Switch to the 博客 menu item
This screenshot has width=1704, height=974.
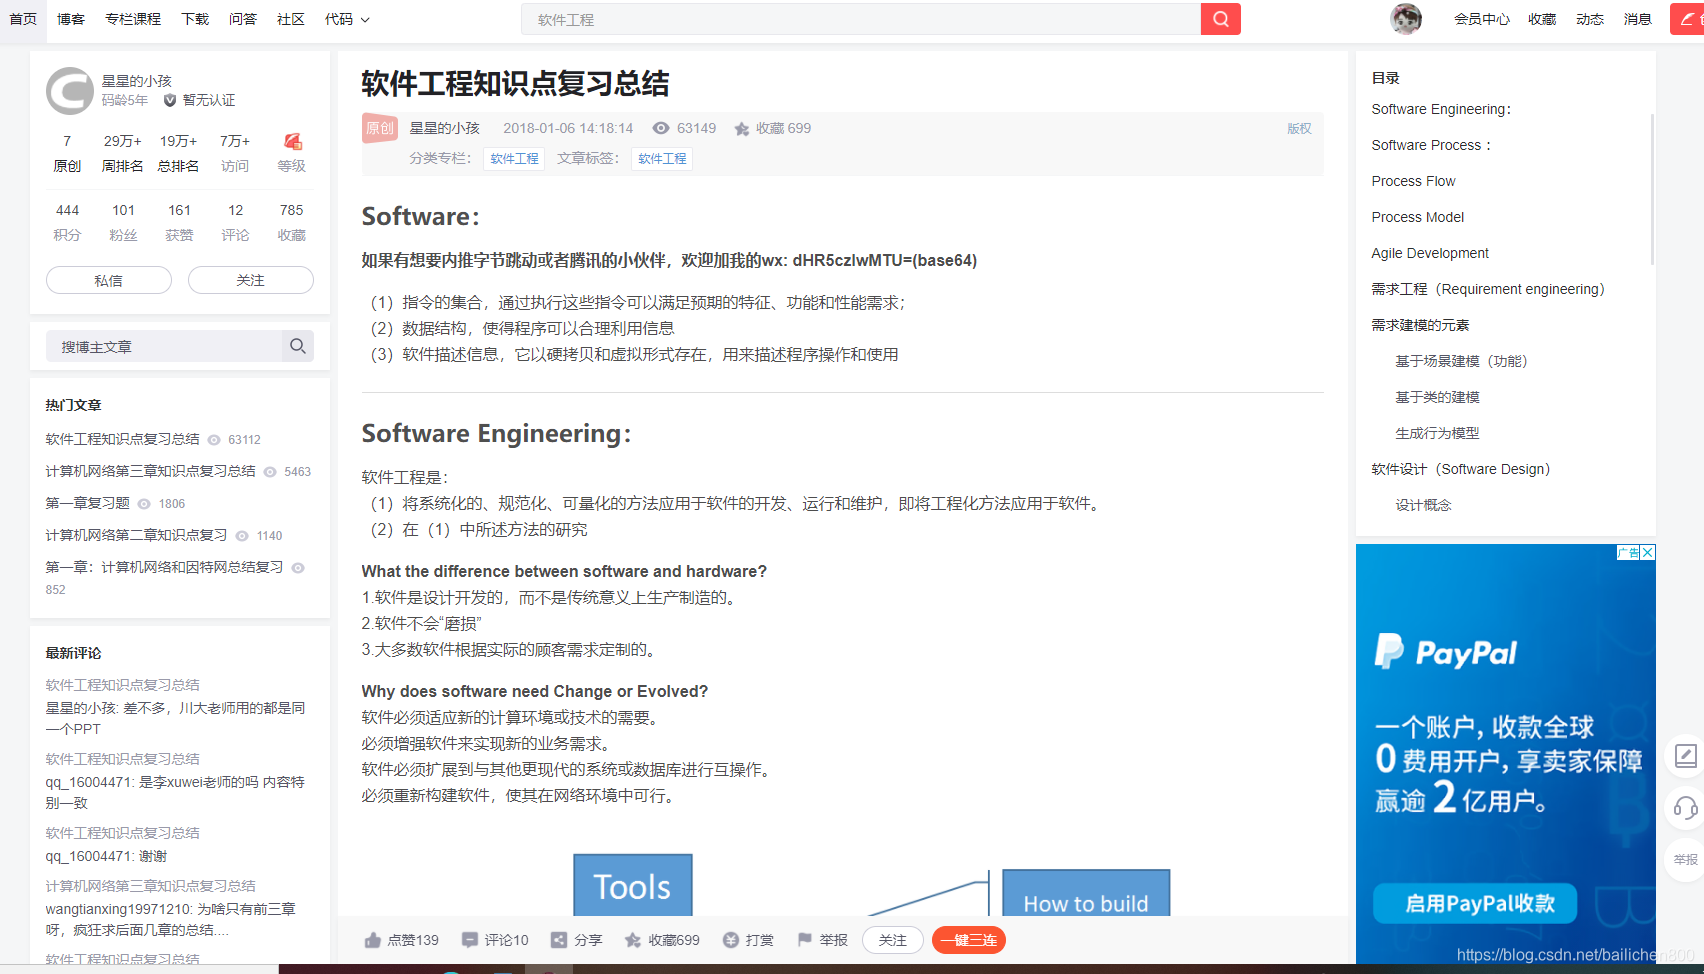[70, 19]
